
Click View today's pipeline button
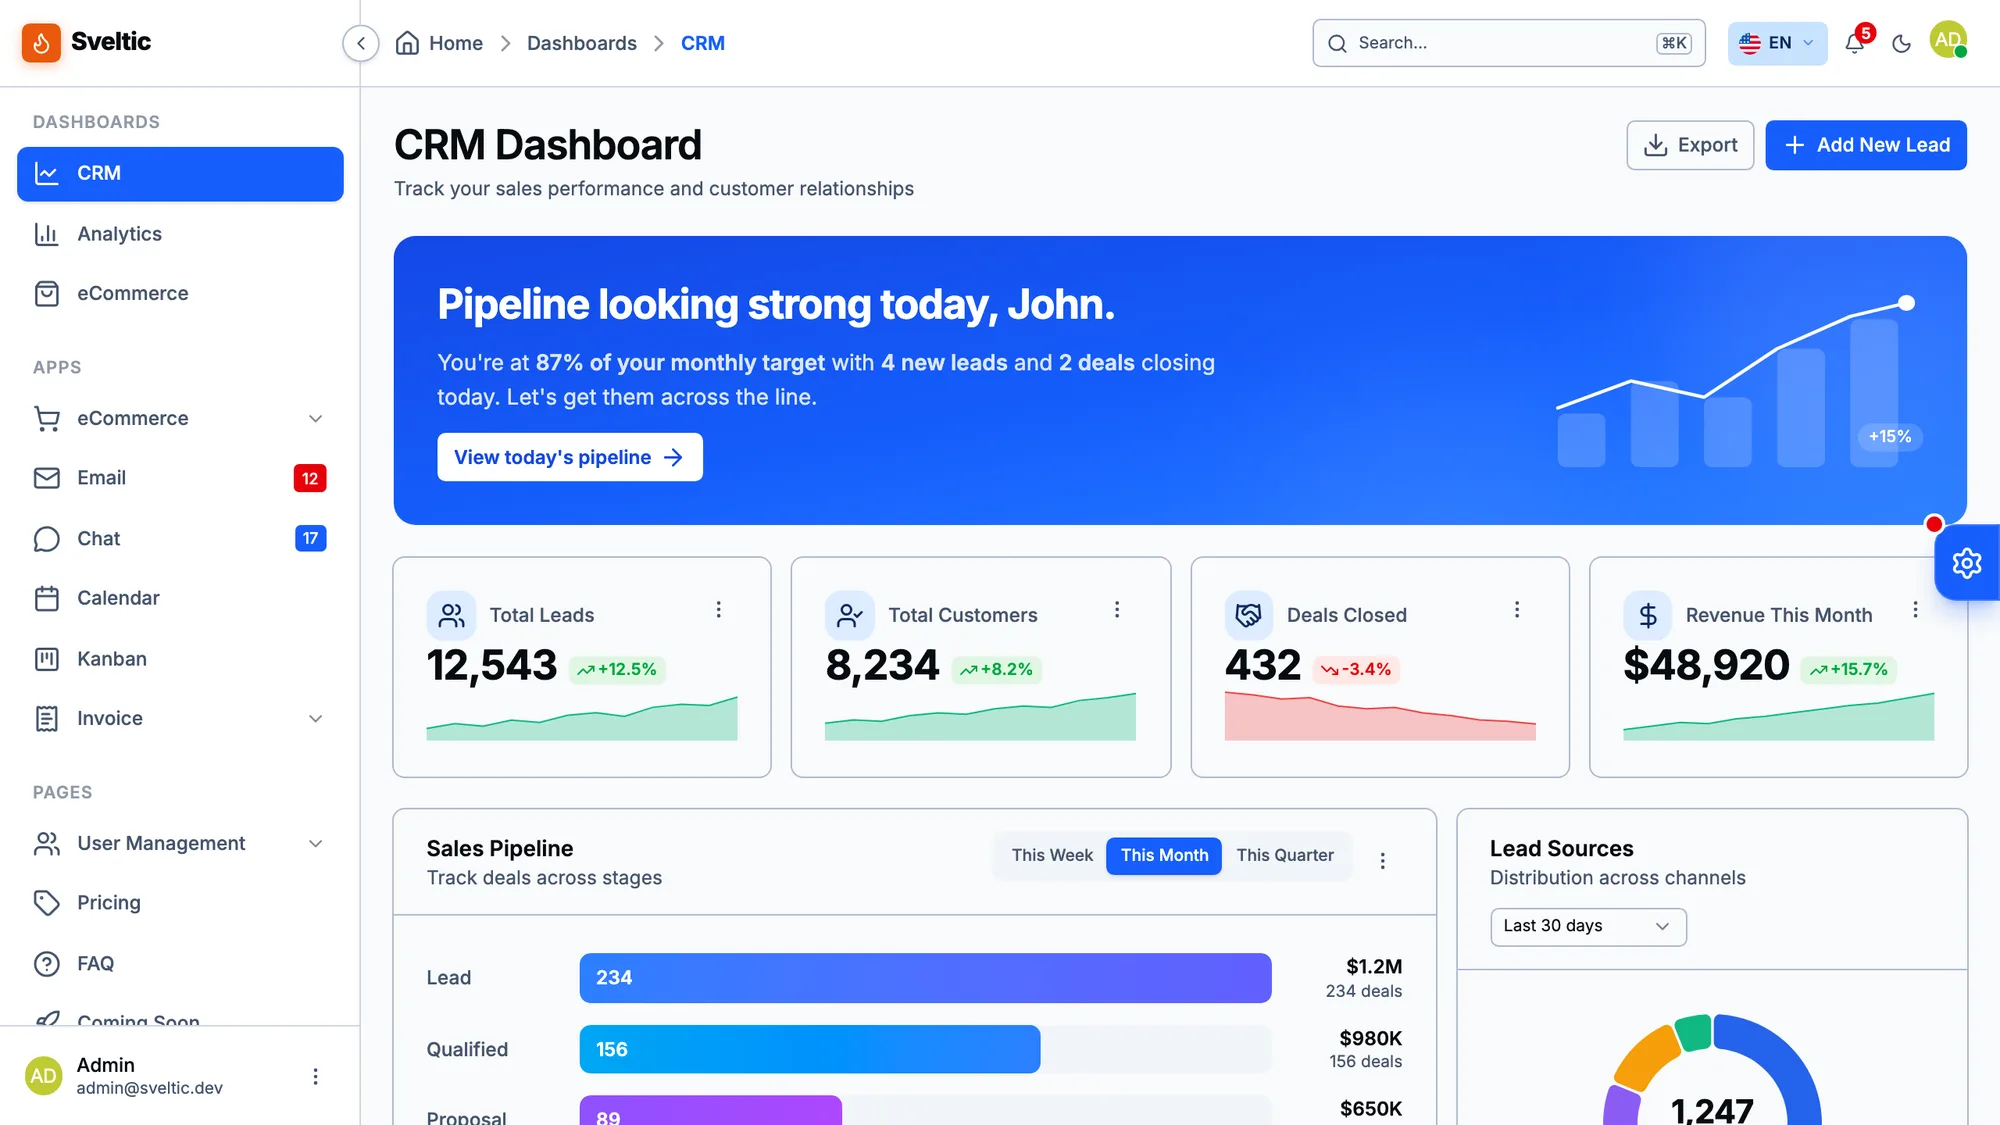point(570,457)
